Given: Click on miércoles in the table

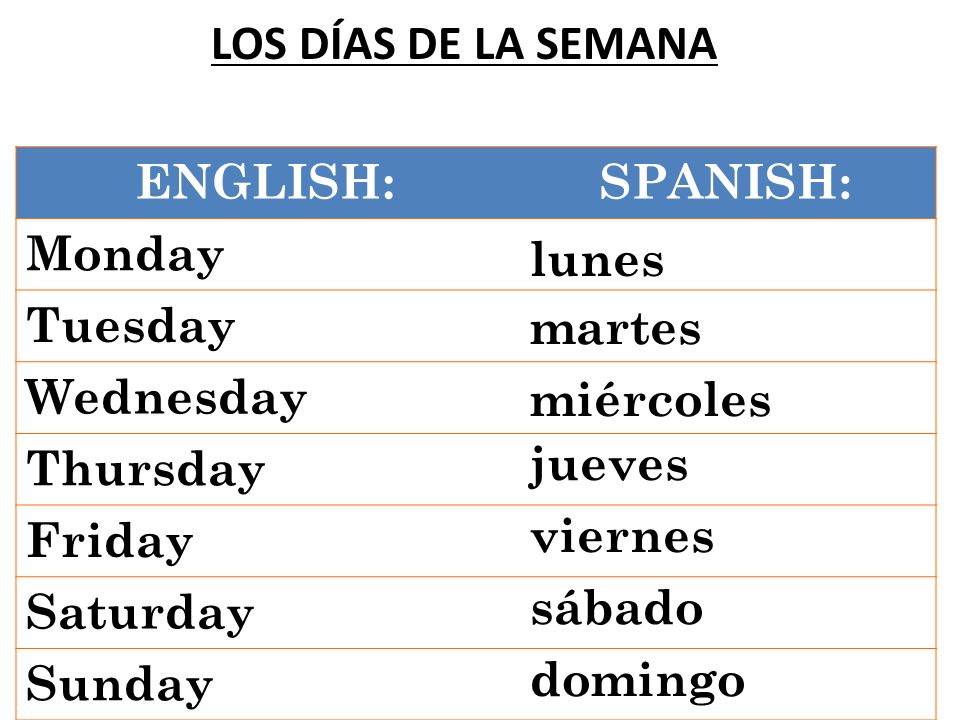Looking at the screenshot, I should click(650, 400).
